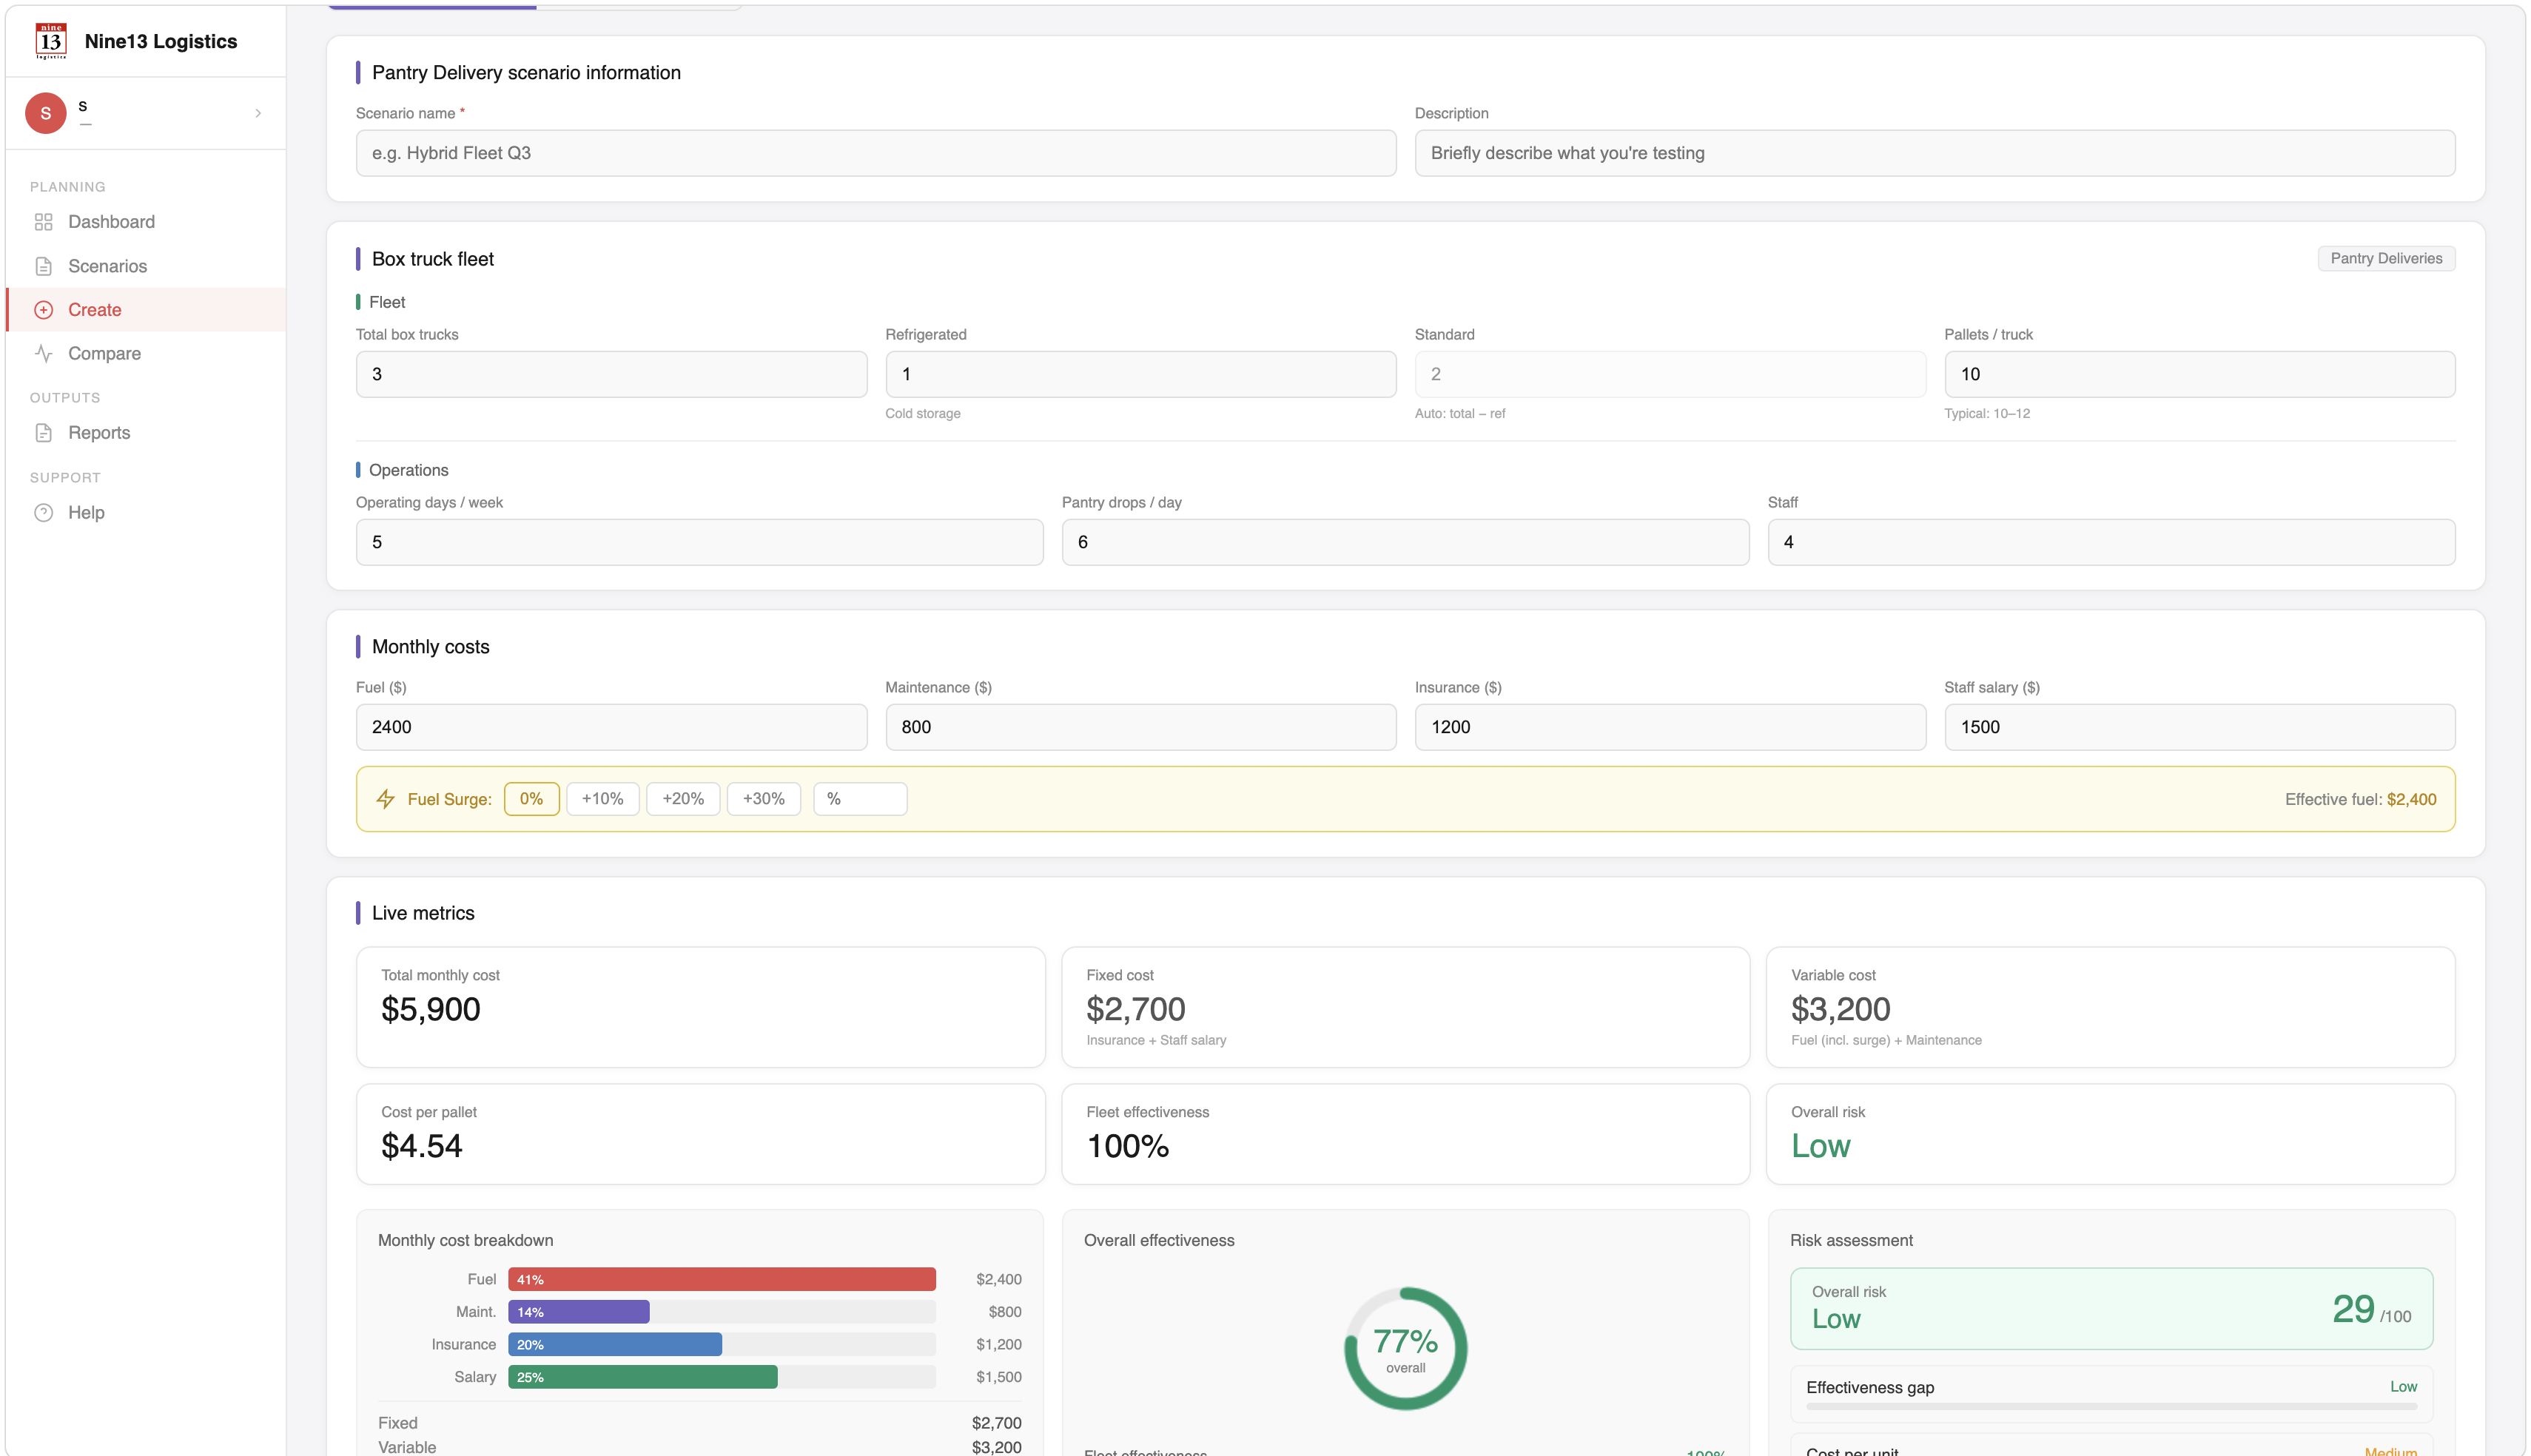Click the red S user avatar
The image size is (2531, 1456).
[46, 113]
